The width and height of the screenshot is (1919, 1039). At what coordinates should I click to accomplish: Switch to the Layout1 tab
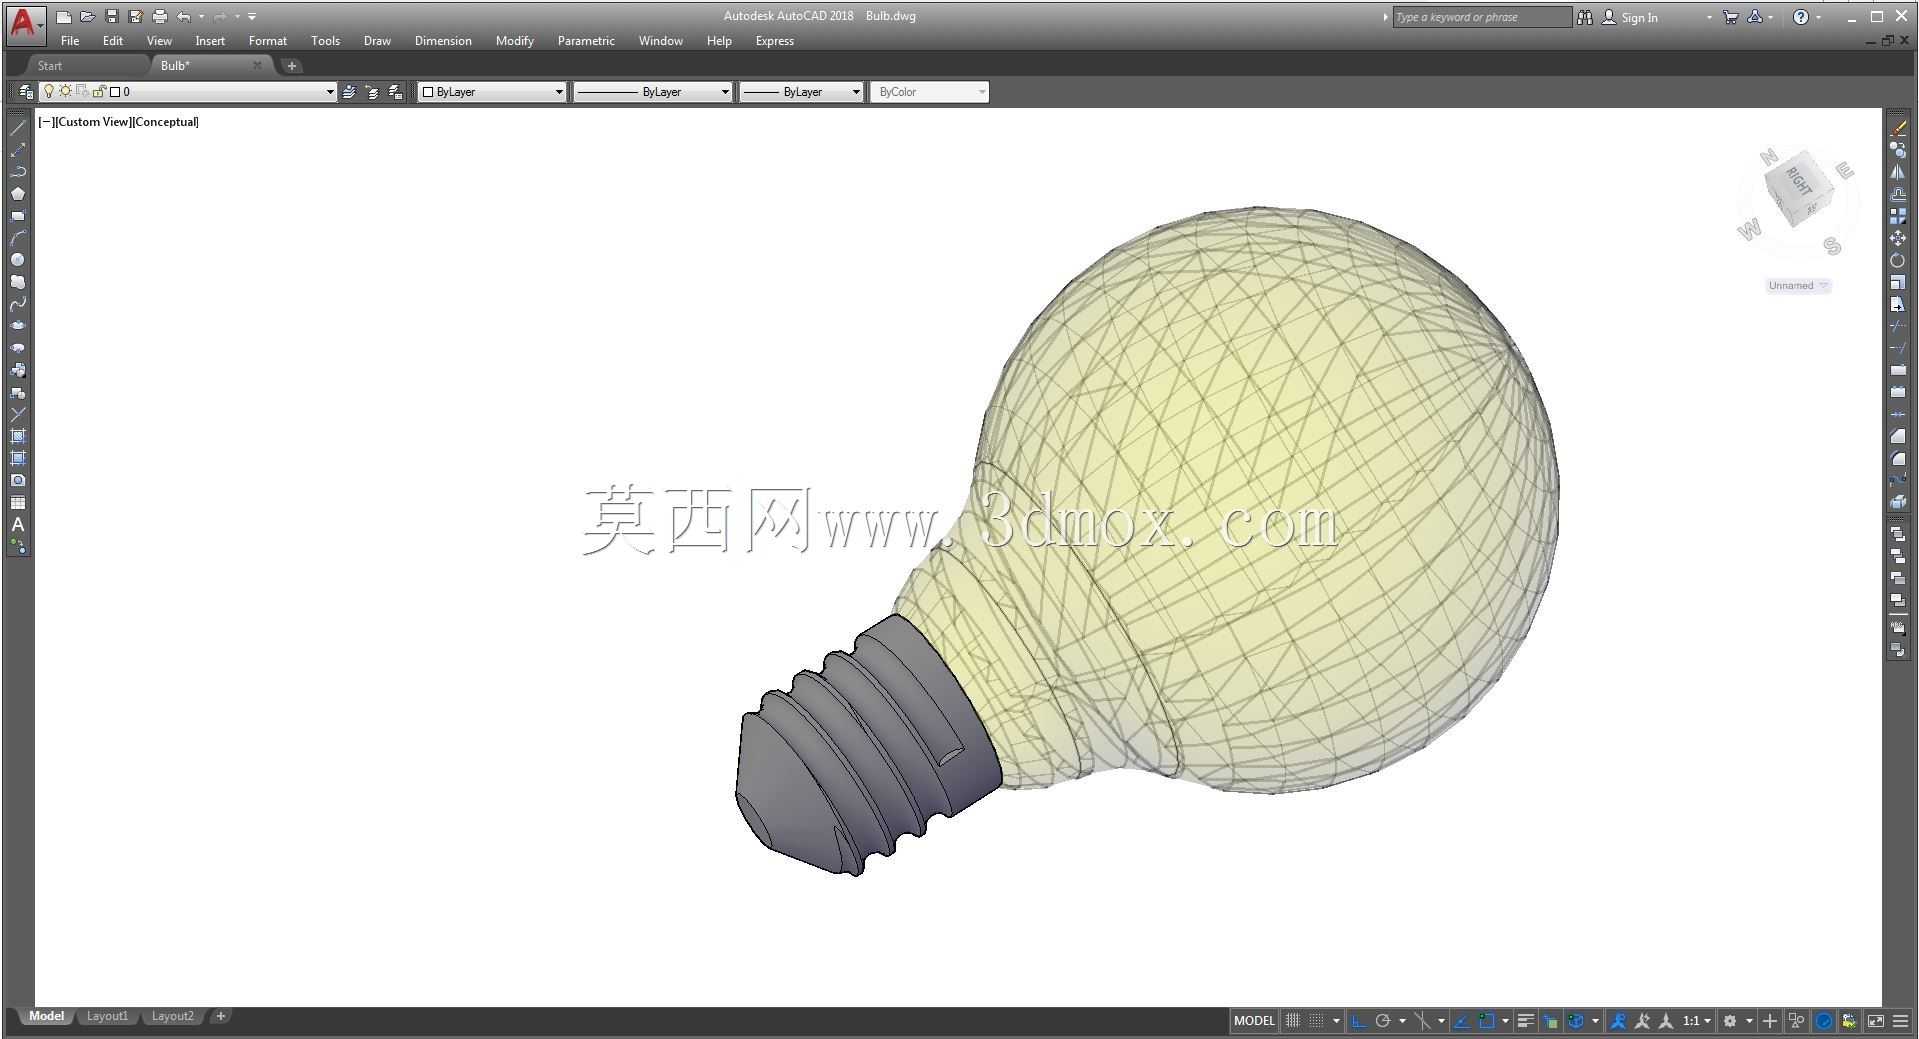point(107,1016)
